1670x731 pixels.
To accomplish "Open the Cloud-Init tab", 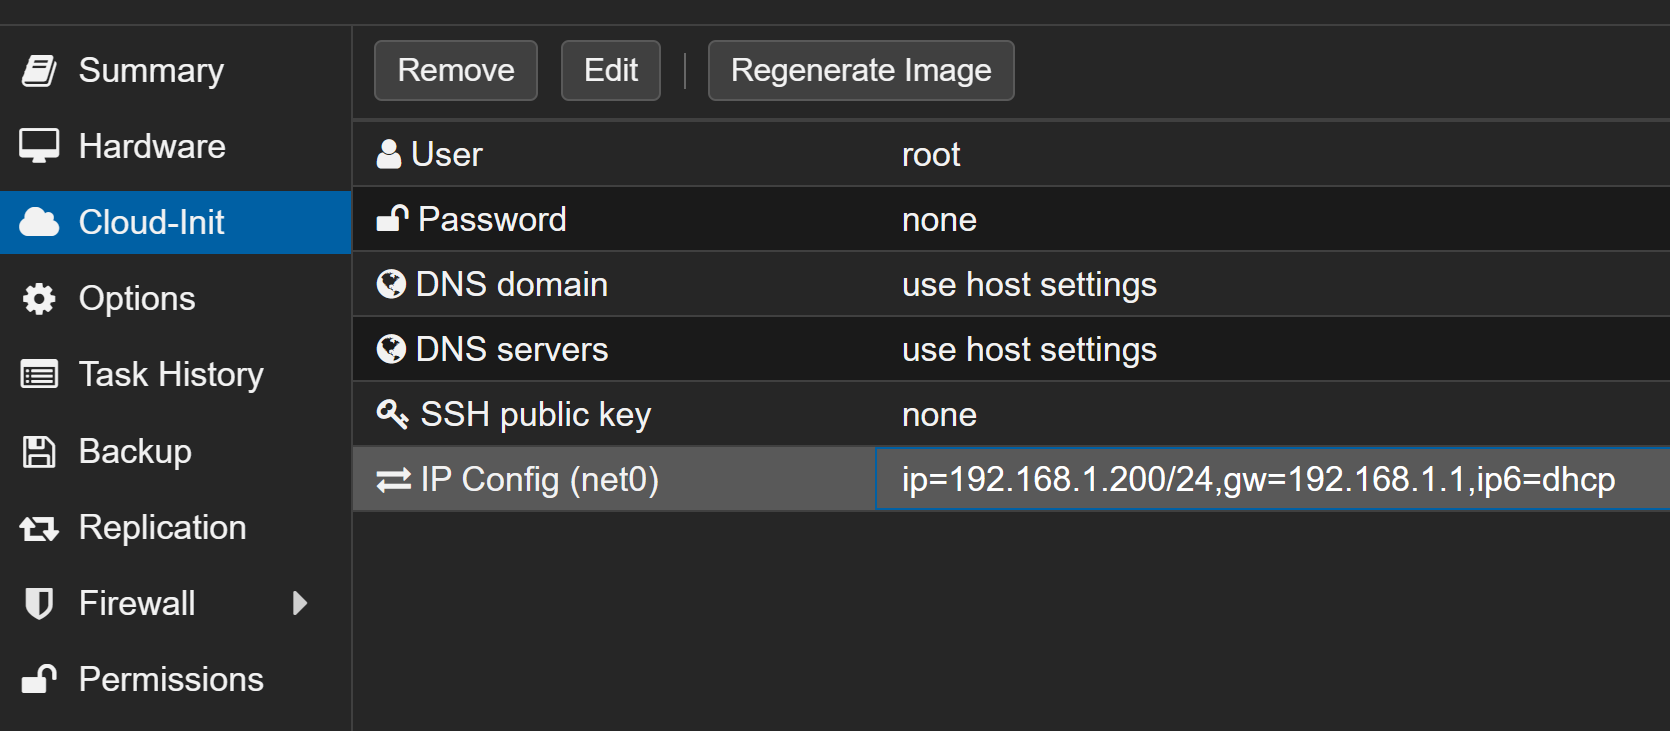I will [x=151, y=222].
